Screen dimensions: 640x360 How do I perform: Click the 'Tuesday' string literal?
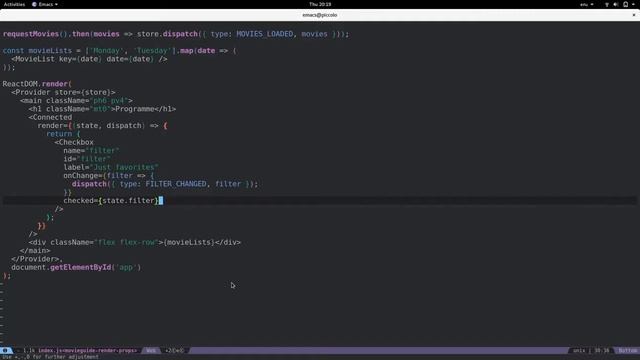[x=152, y=51]
